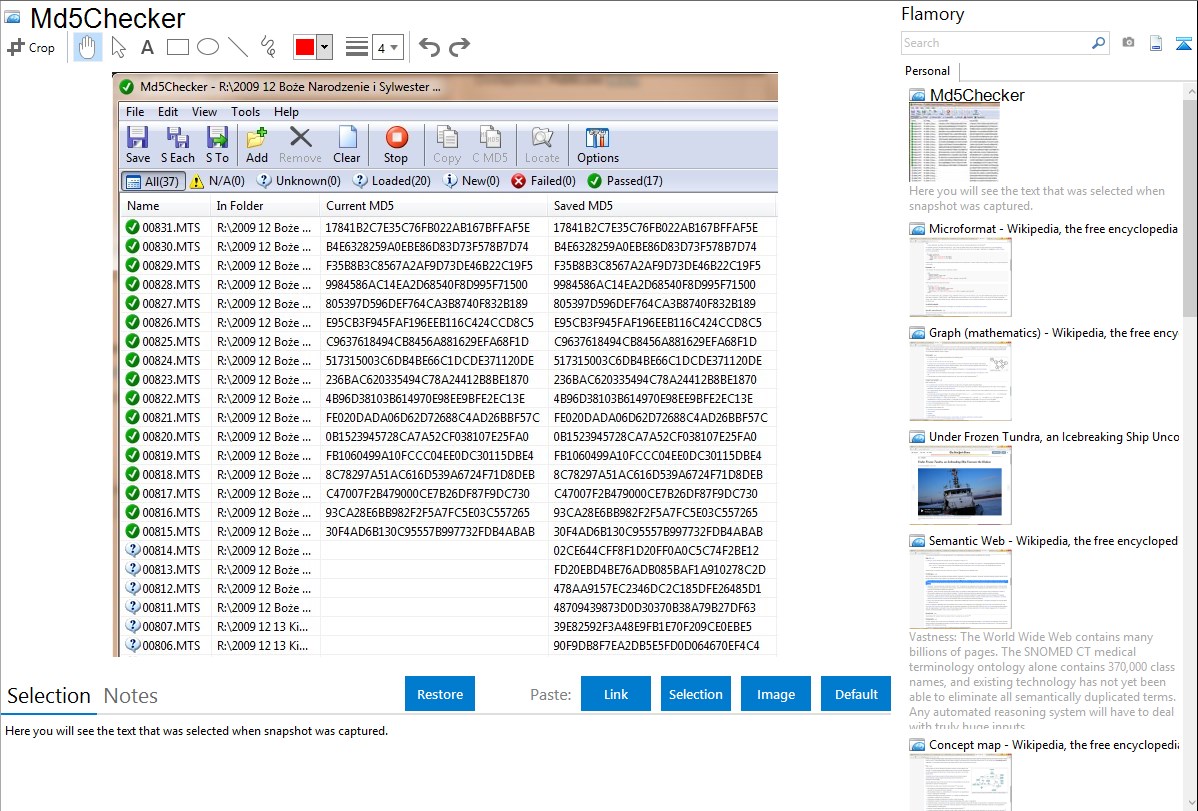The width and height of the screenshot is (1198, 811).
Task: Switch to the Notes tab
Action: coord(130,696)
